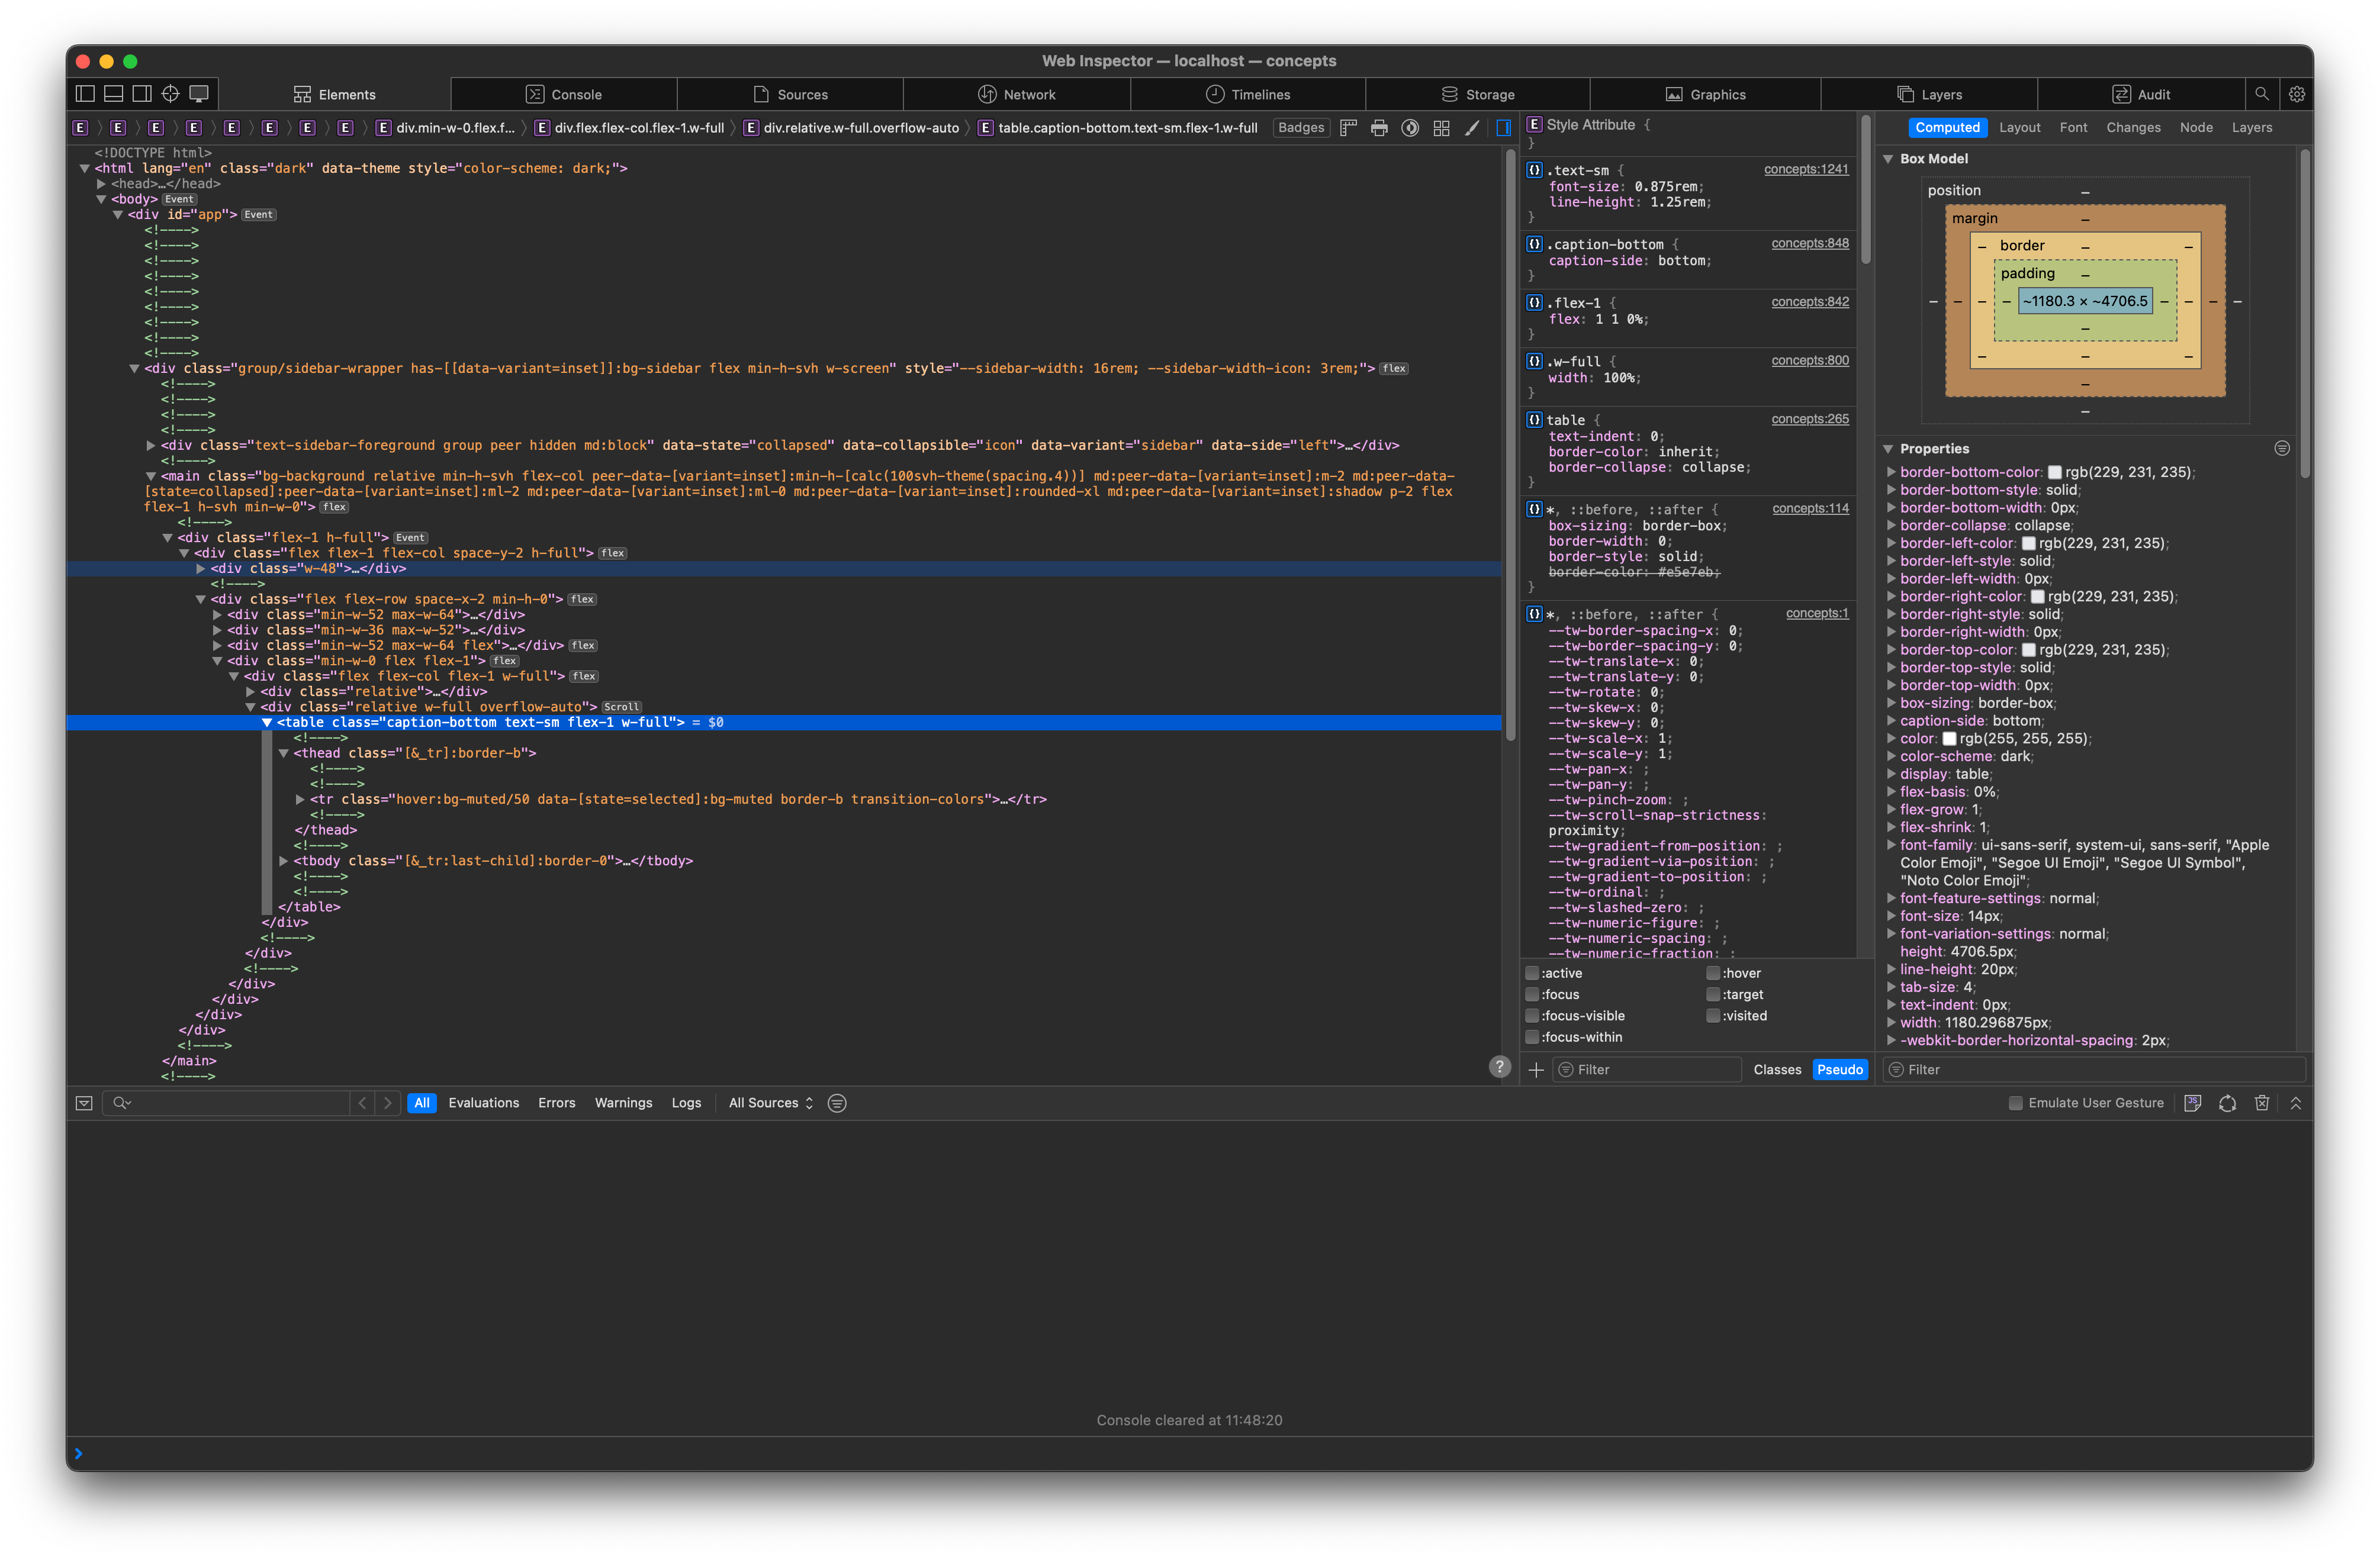The width and height of the screenshot is (2380, 1559).
Task: Enable the :active pseudo-class checkbox
Action: coord(1531,973)
